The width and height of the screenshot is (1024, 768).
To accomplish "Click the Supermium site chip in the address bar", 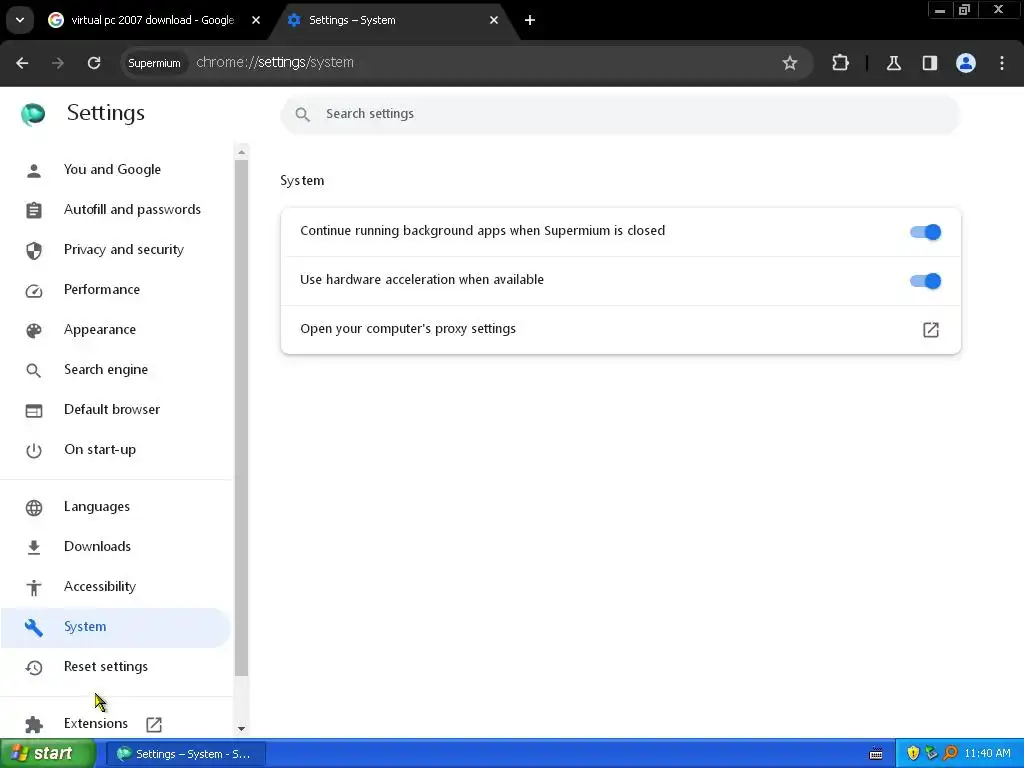I will tap(154, 63).
